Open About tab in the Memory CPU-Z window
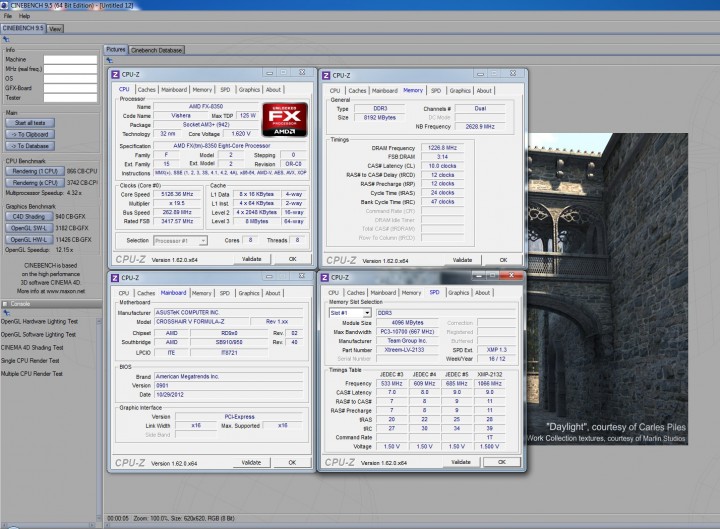The image size is (720, 529). 484,91
